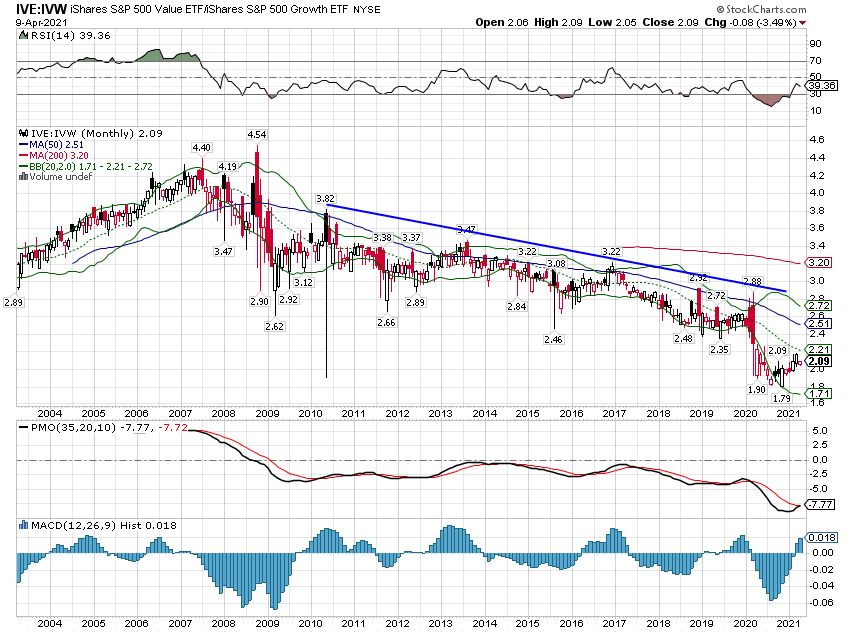Click the 2.66 low price label
The image size is (850, 633).
pos(387,322)
